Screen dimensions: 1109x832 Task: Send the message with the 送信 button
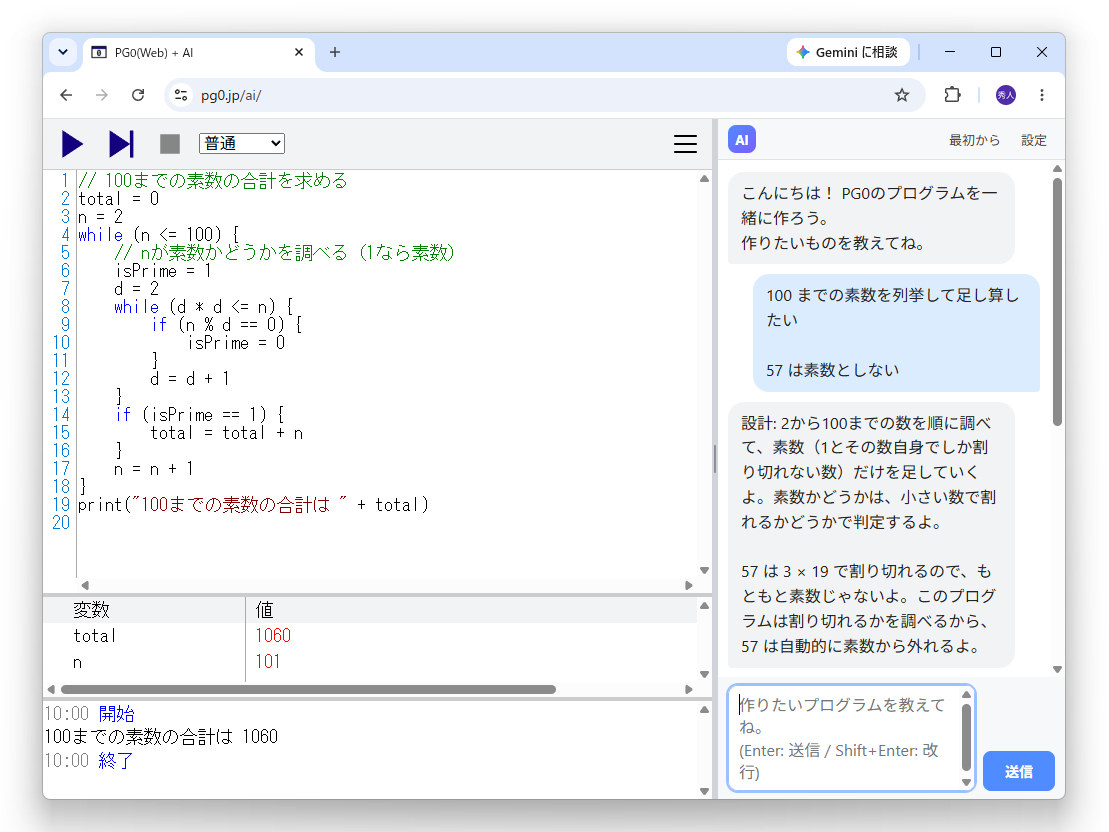point(1018,771)
